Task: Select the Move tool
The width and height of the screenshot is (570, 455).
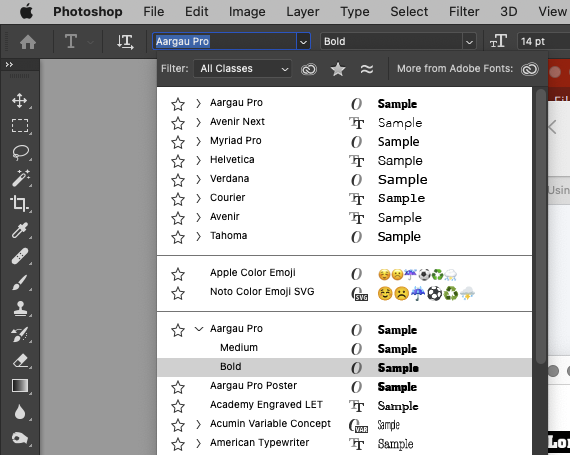Action: (20, 101)
